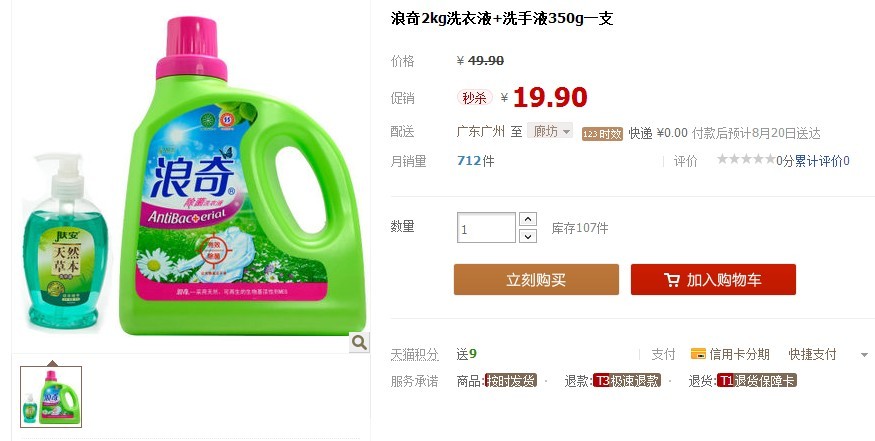Image resolution: width=875 pixels, height=441 pixels.
Task: Click the 123时效 delivery badge
Action: coord(602,133)
